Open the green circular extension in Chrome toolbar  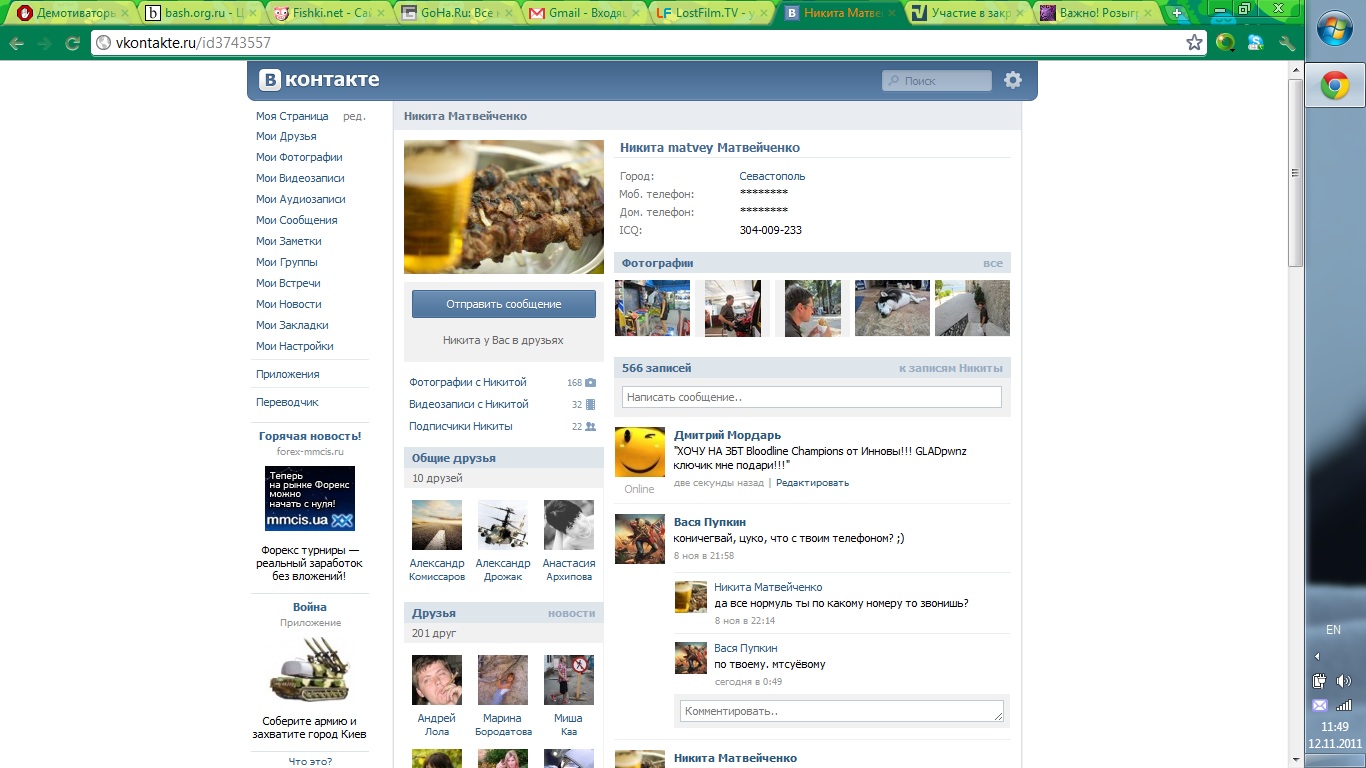click(1225, 43)
